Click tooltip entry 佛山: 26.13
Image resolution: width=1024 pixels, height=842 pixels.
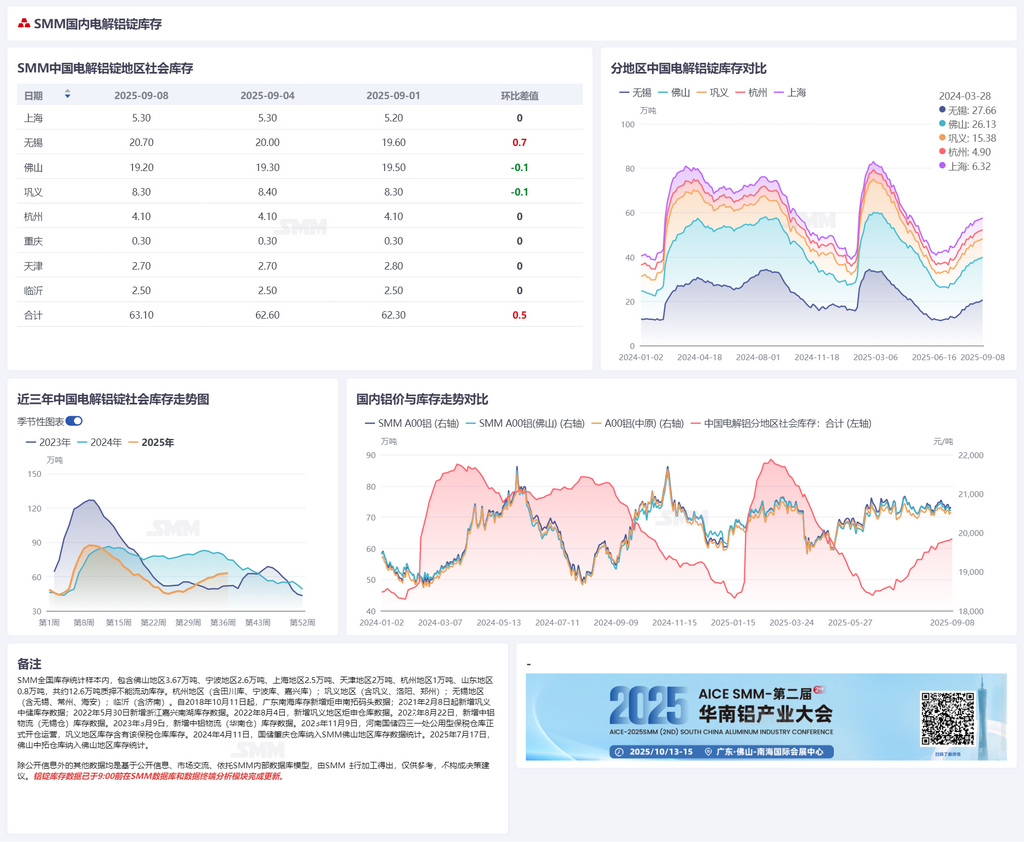(968, 124)
